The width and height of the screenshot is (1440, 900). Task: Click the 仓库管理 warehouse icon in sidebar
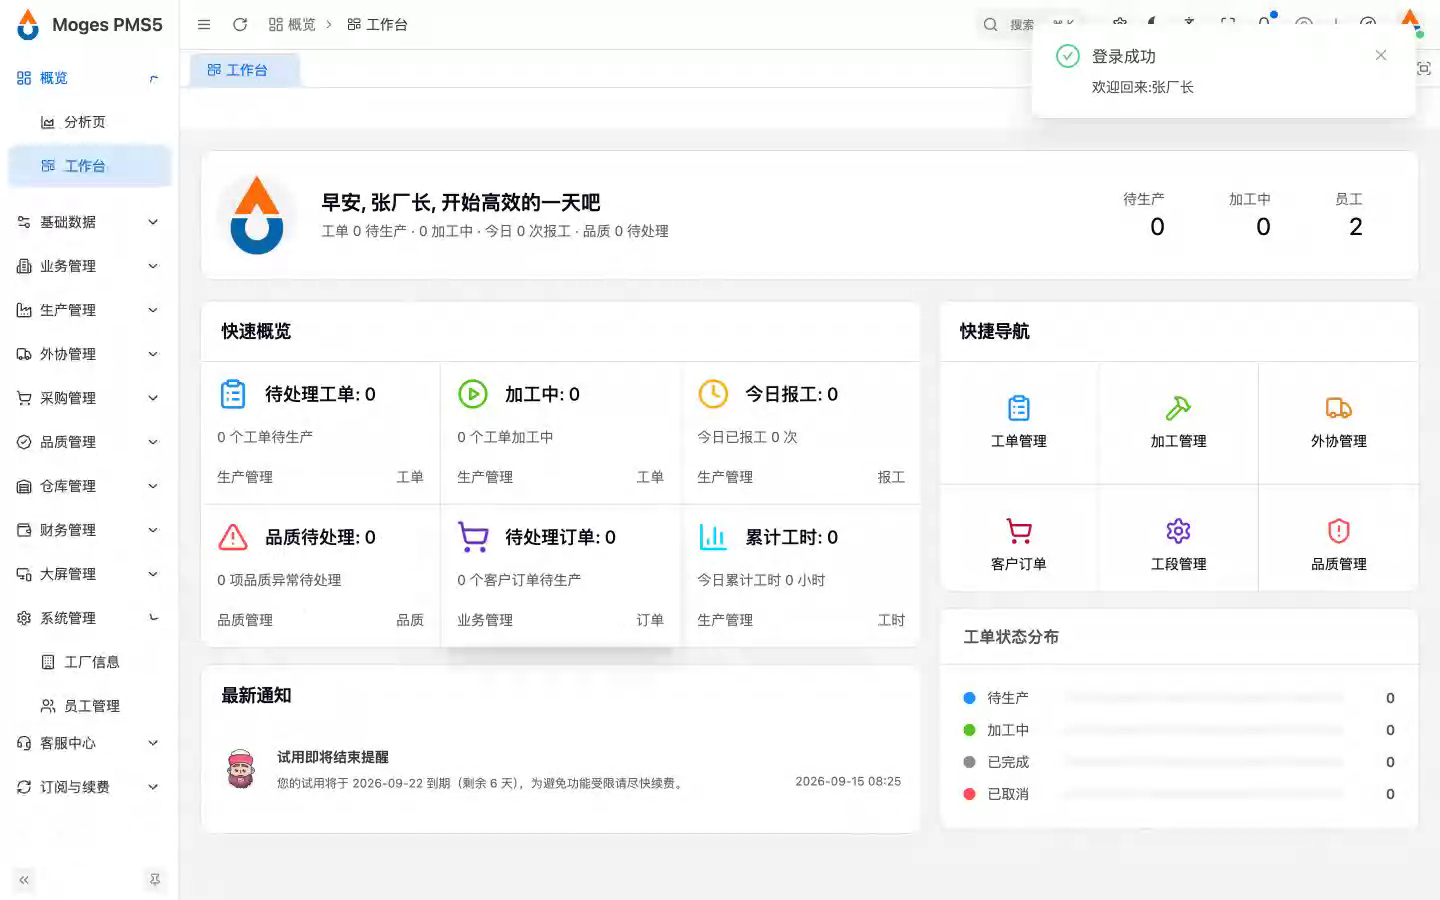click(24, 486)
